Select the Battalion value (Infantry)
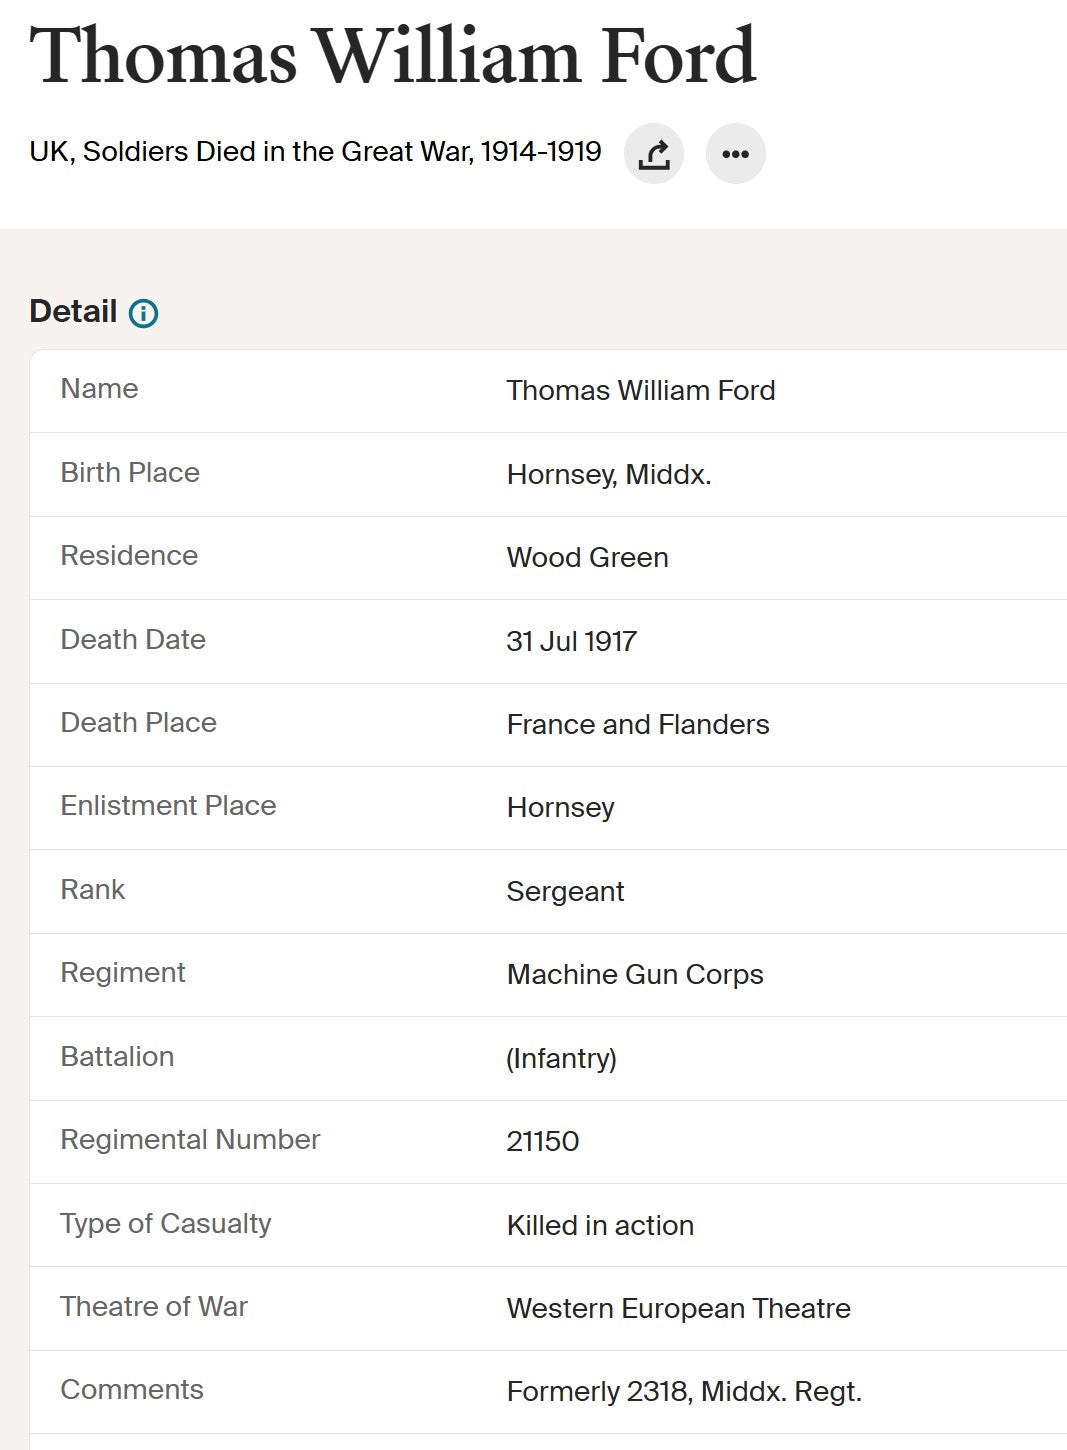This screenshot has height=1450, width=1067. pos(561,1058)
